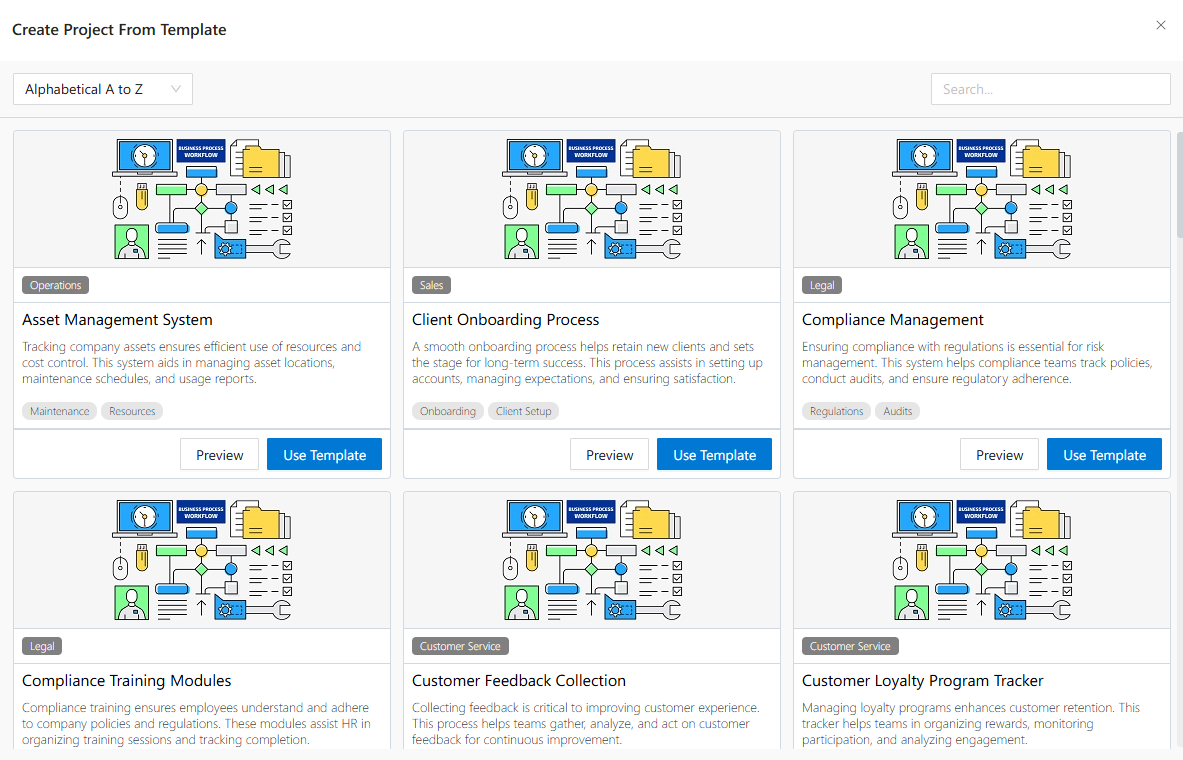Focus the template Search field
Screen dimensions: 1183x760
(x=1050, y=89)
